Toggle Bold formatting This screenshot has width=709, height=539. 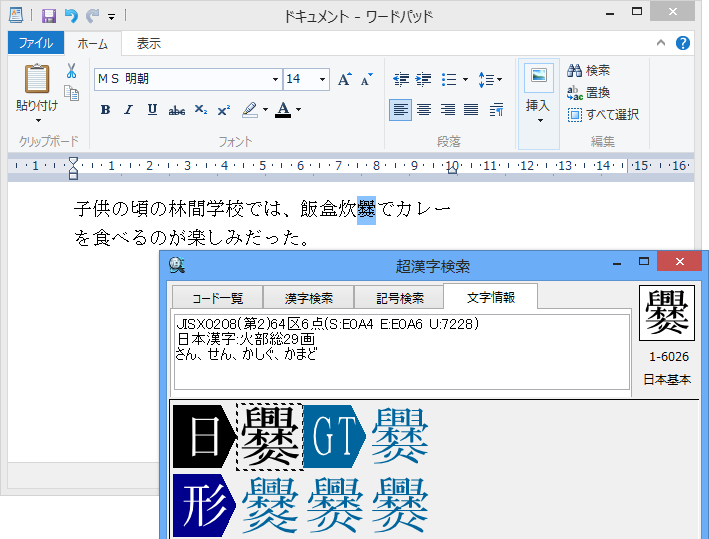click(x=105, y=110)
